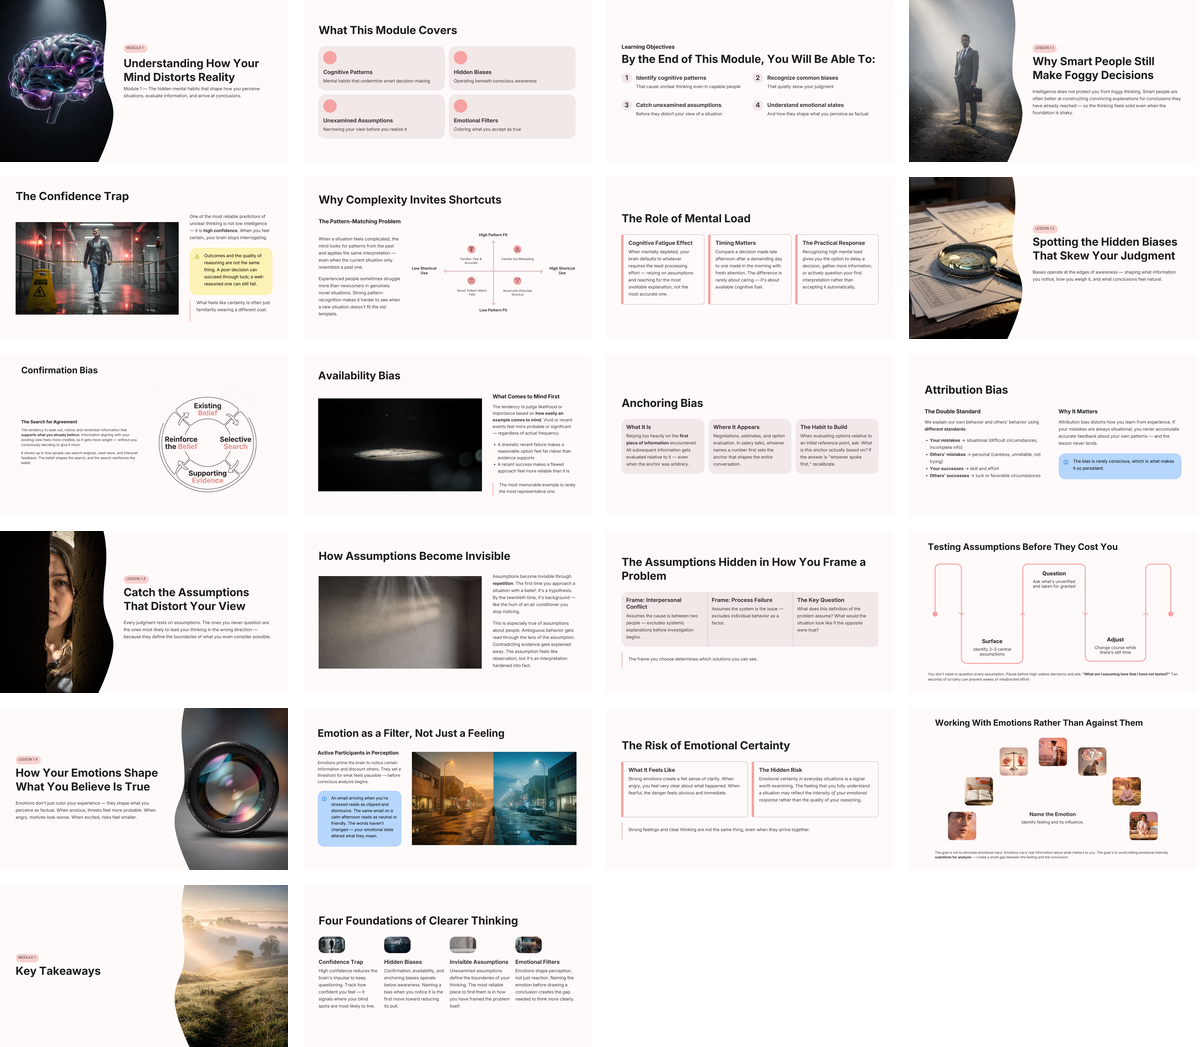Click the Familiar but Misleading quadrant icon

pyautogui.click(x=517, y=249)
